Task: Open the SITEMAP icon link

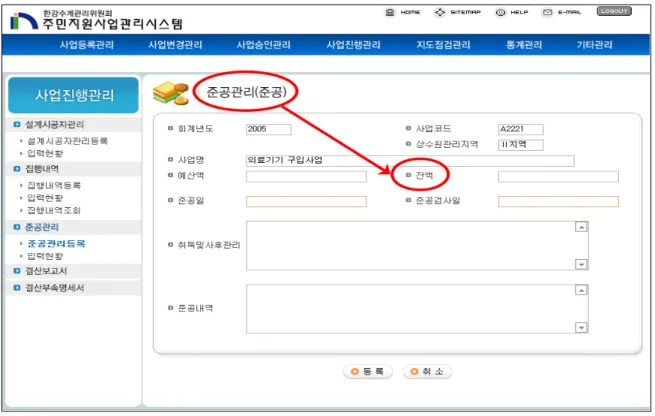Action: (439, 13)
